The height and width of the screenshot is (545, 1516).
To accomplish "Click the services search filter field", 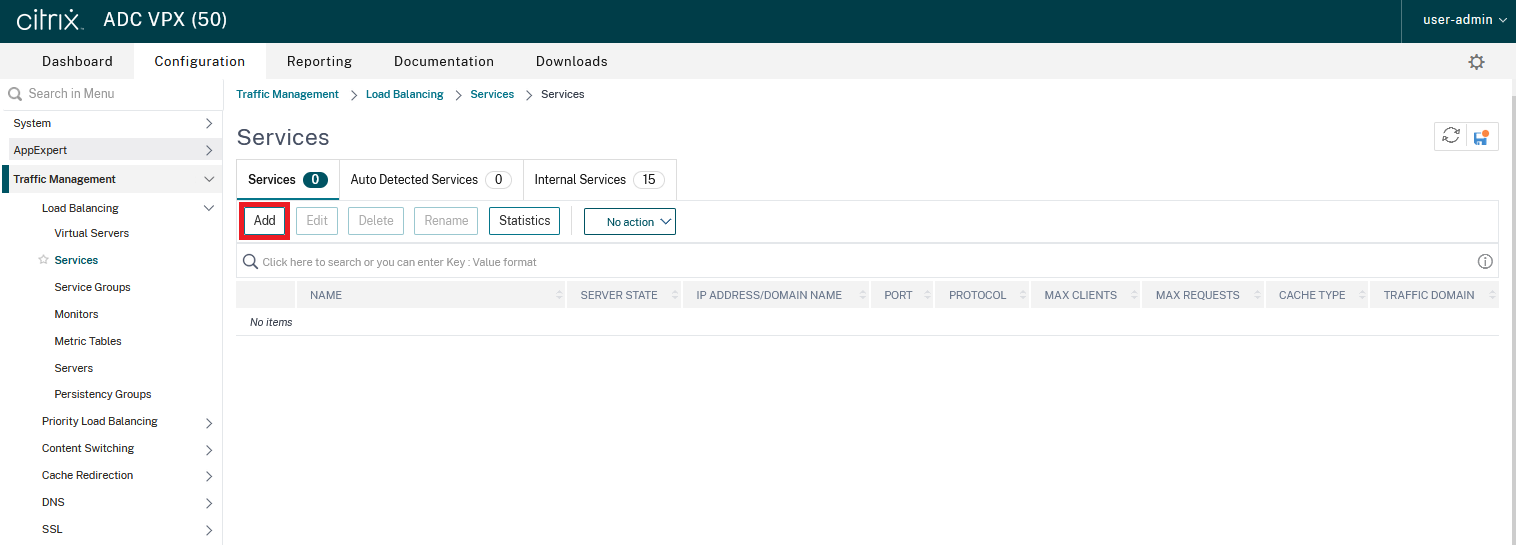I will coord(800,262).
